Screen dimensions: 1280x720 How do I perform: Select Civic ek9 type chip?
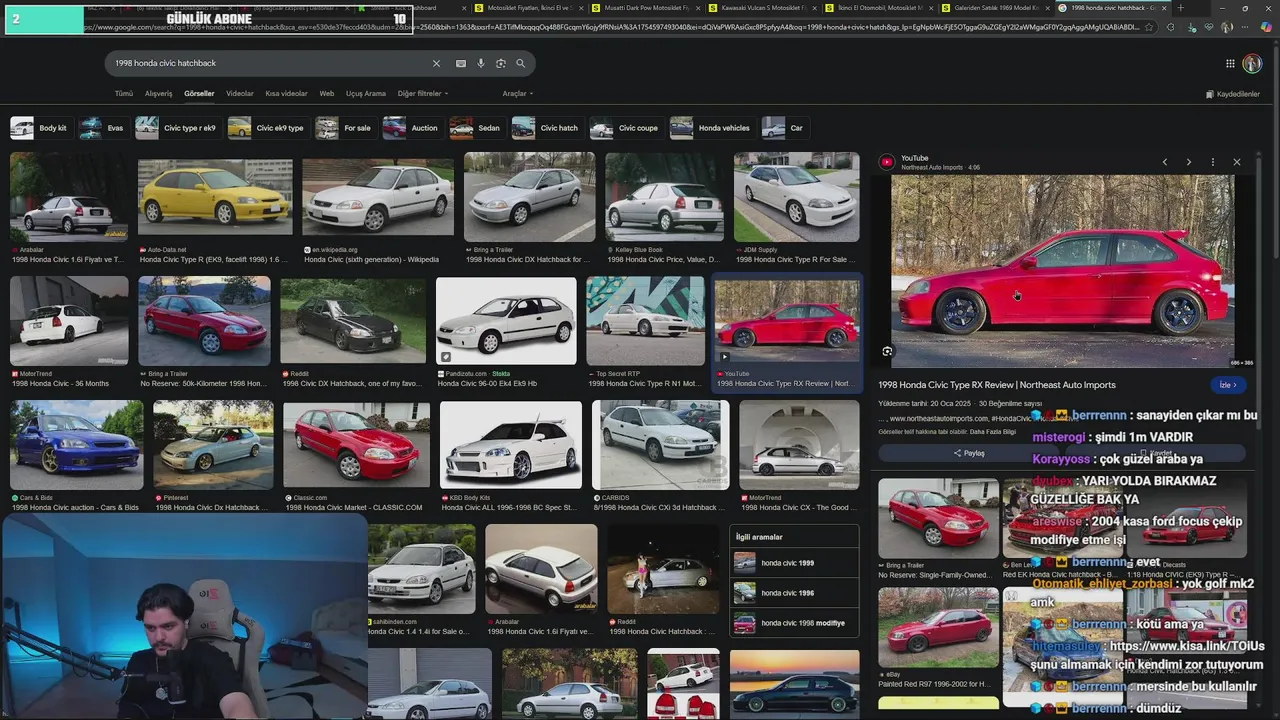(267, 128)
